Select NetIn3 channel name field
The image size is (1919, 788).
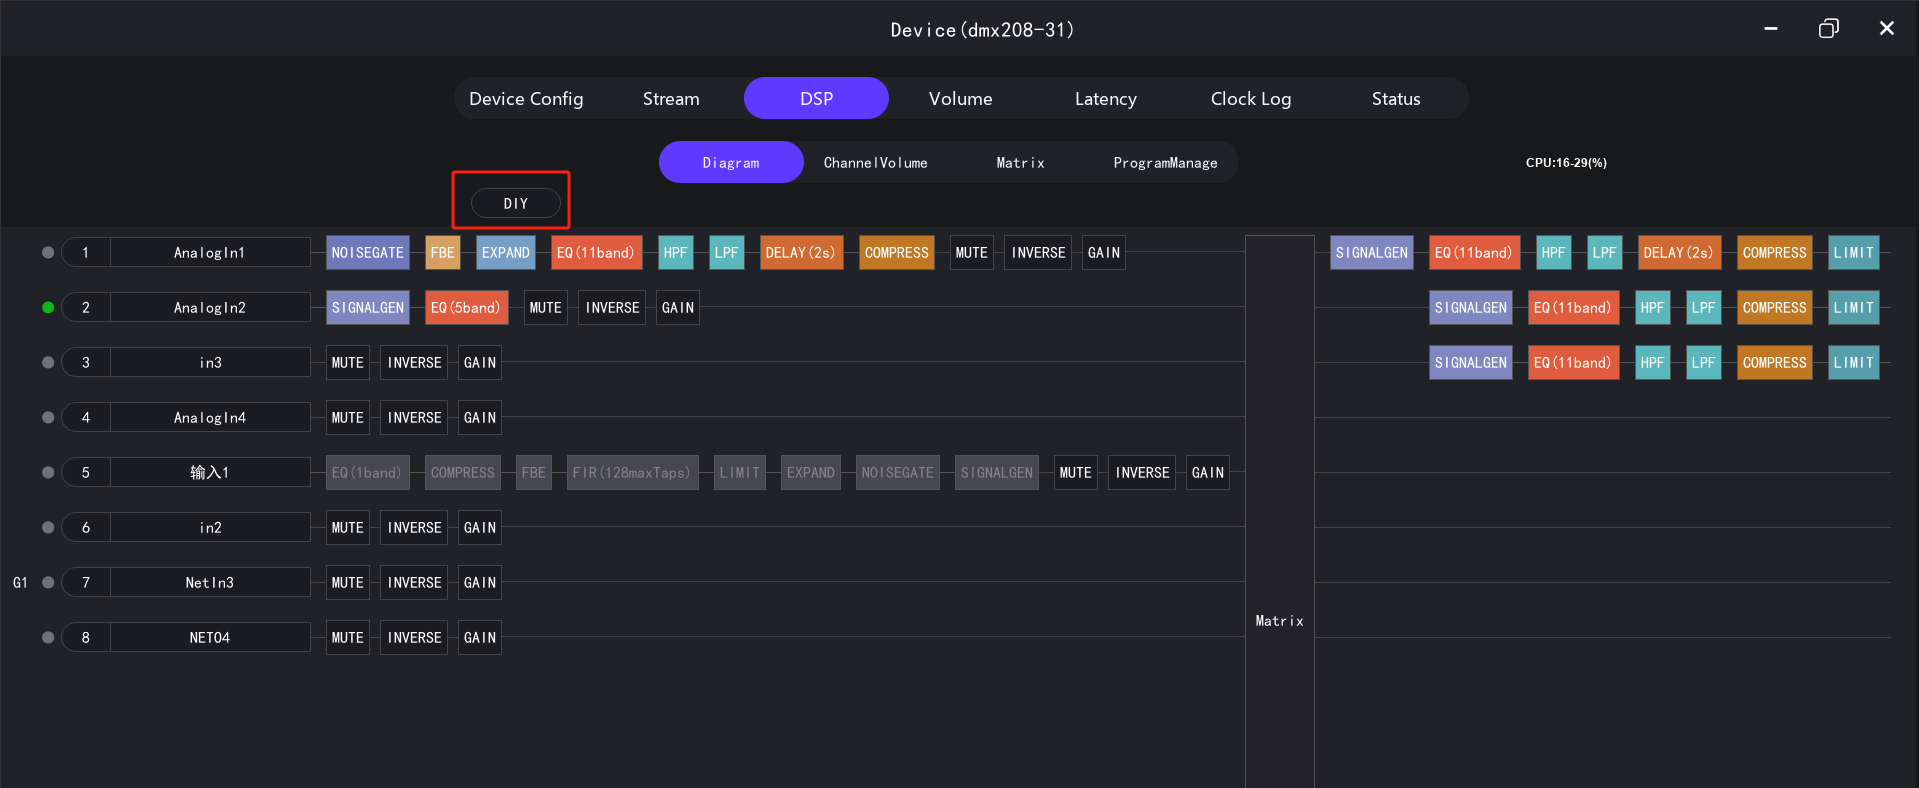coord(210,583)
